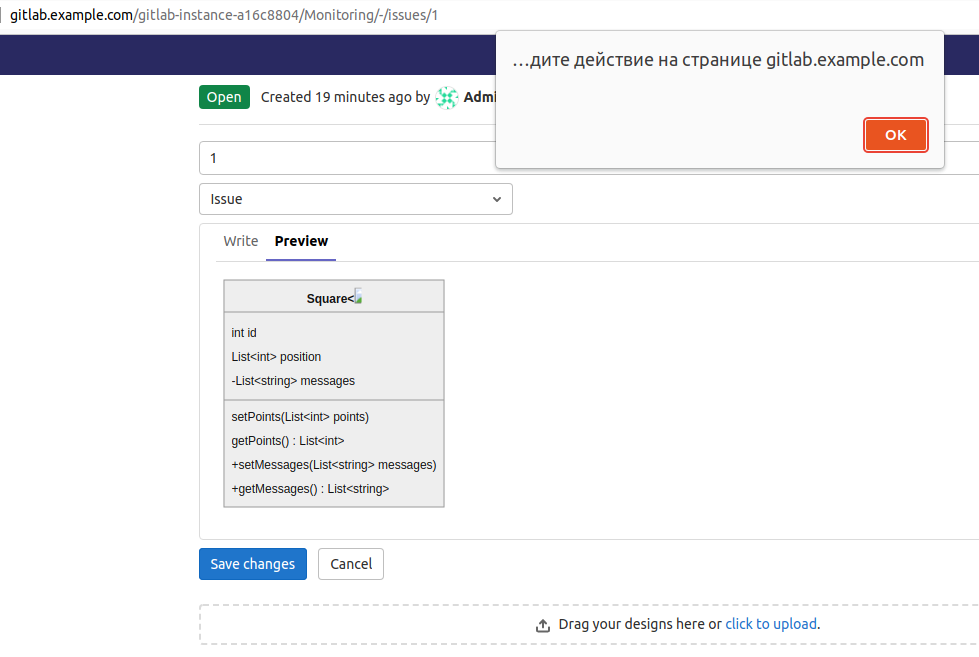Screen dimensions: 979x657
Task: Select the setPoints method row in diagram
Action: 300,417
